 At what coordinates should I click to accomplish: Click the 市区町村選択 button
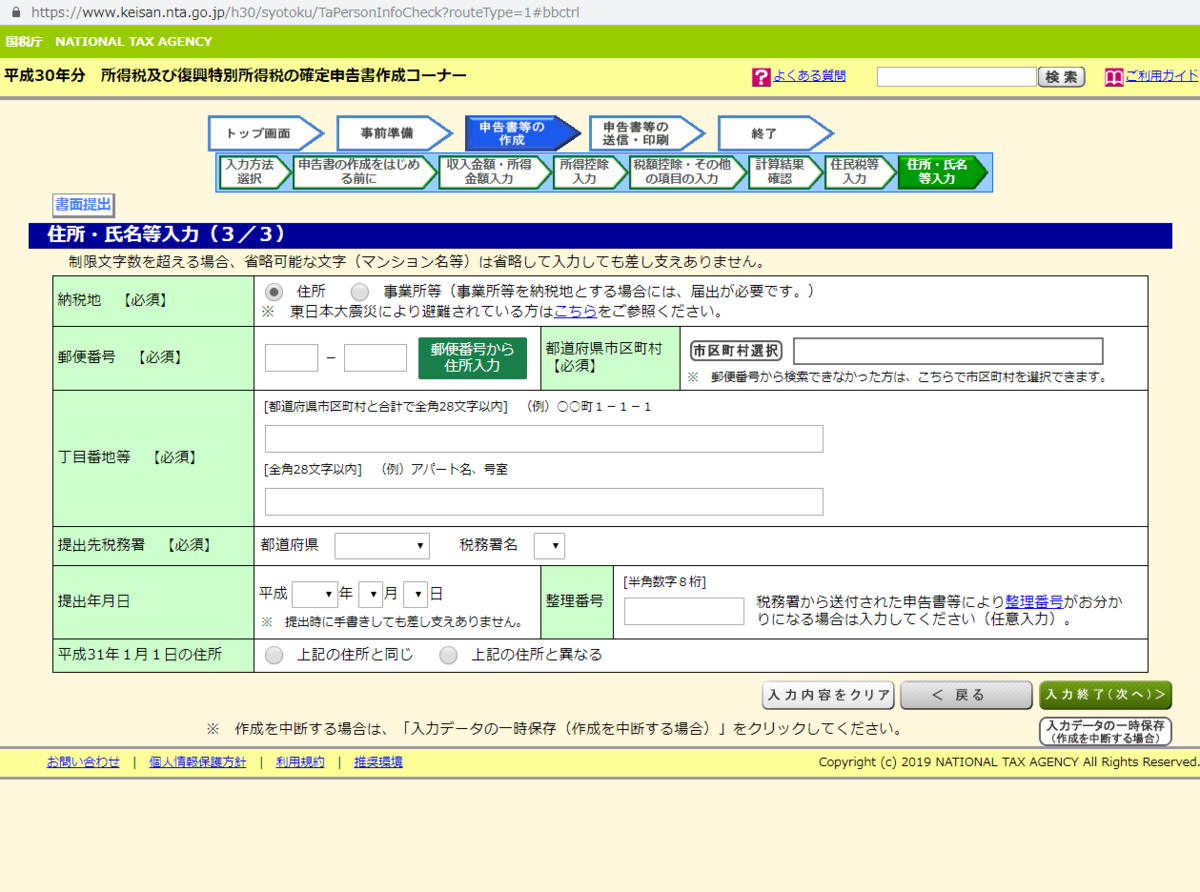pyautogui.click(x=737, y=351)
